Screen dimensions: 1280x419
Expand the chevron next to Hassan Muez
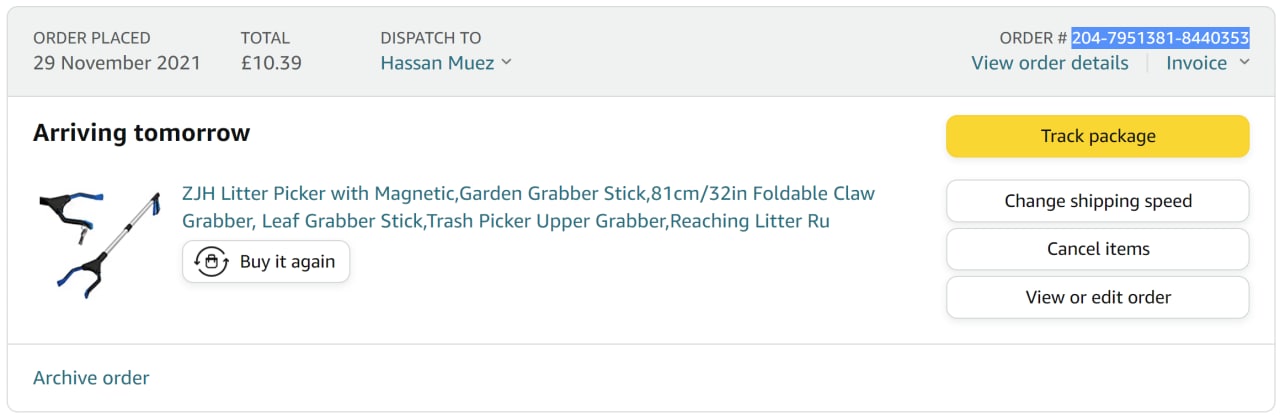[x=506, y=63]
